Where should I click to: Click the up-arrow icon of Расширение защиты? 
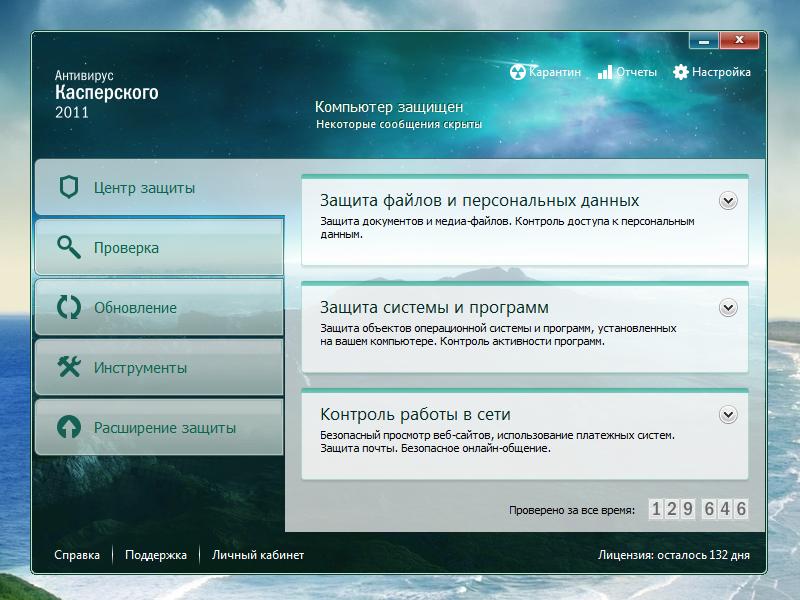point(69,427)
